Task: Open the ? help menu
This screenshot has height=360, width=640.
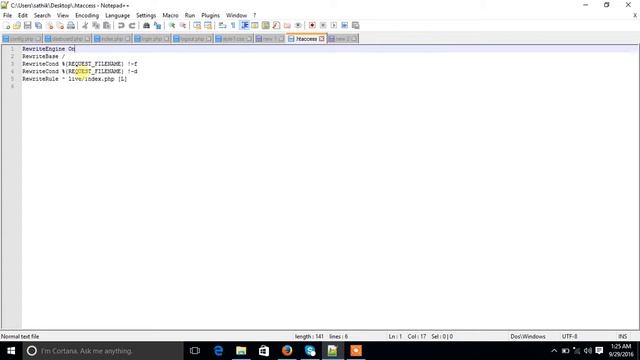Action: [x=255, y=16]
